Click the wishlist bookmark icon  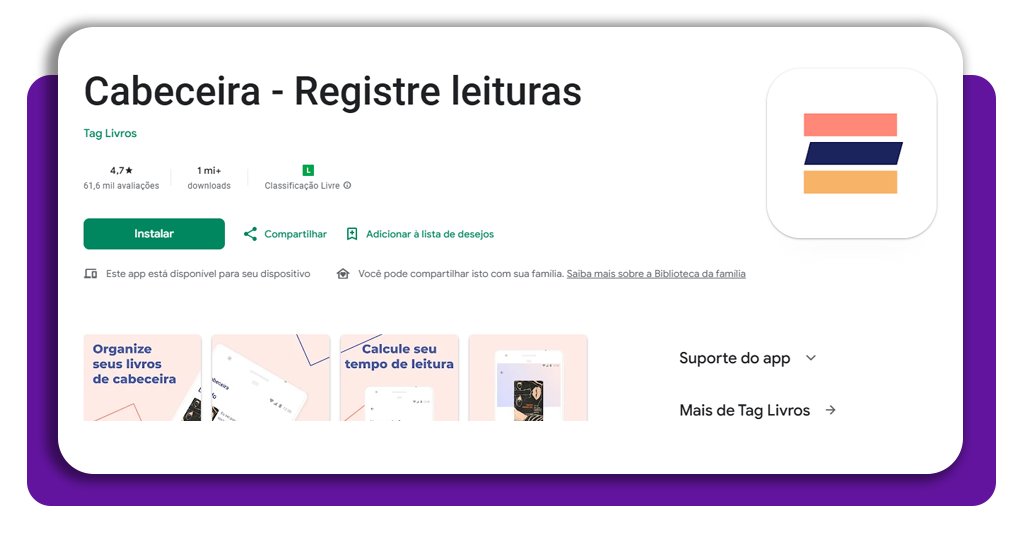pos(352,234)
